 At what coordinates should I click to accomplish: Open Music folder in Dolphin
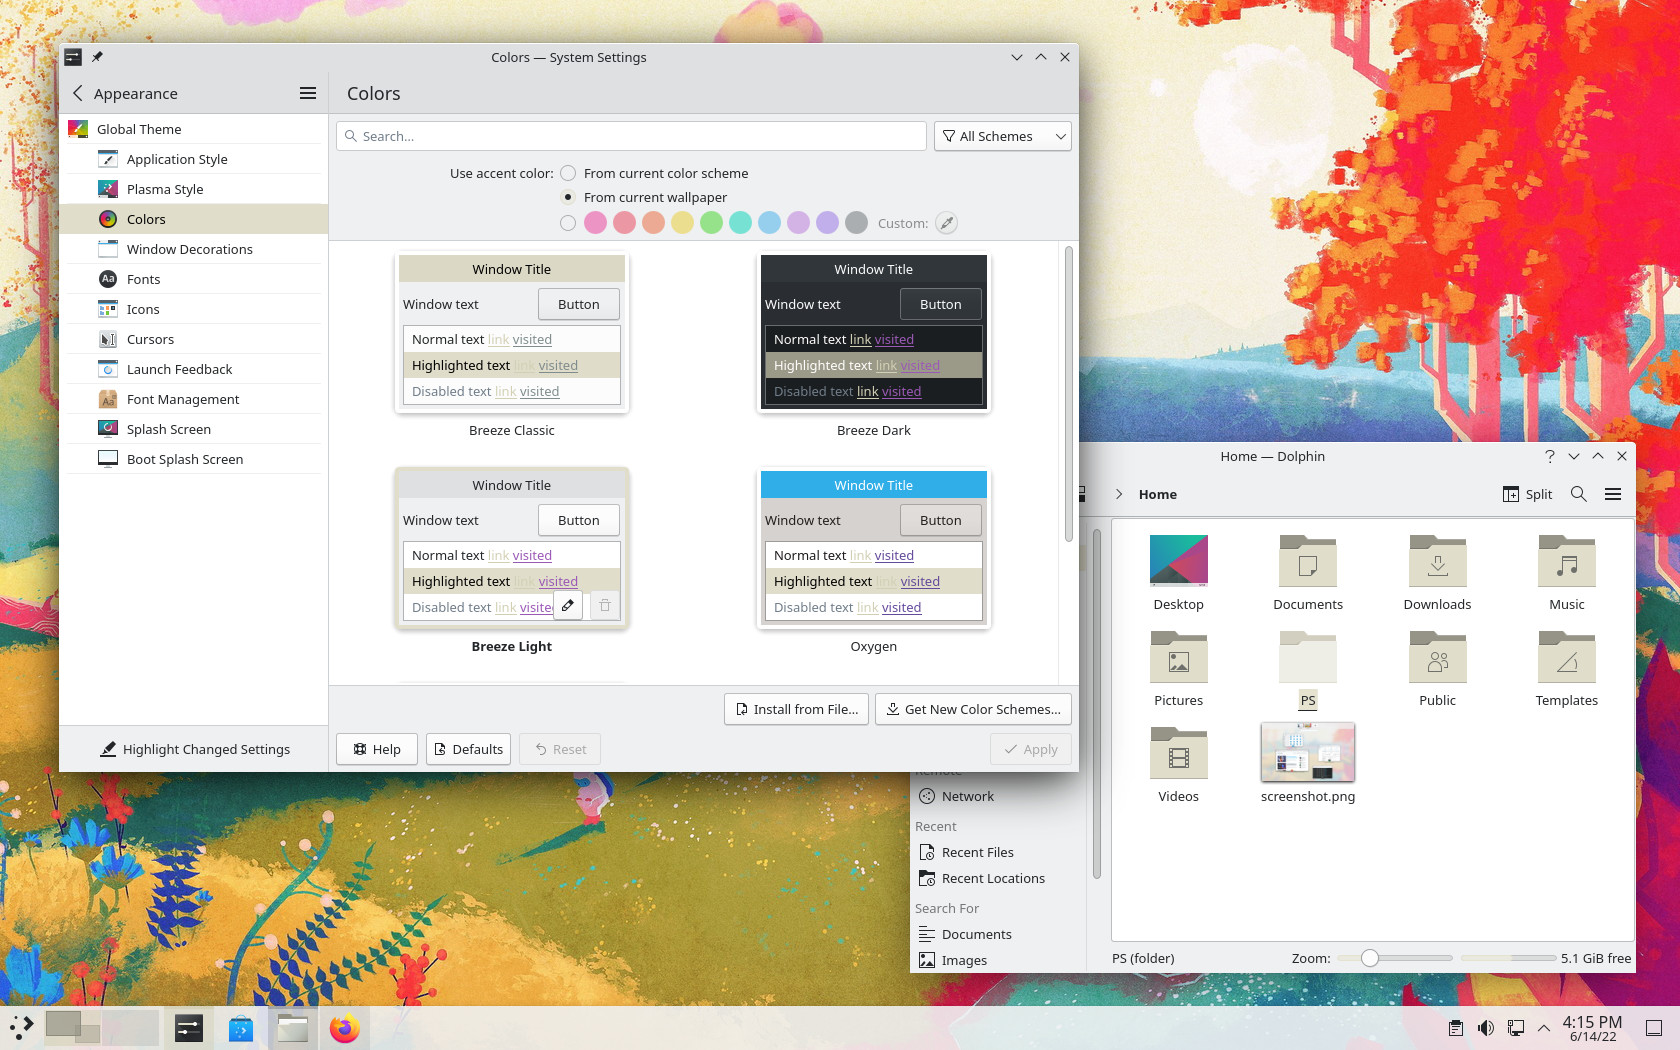[x=1567, y=573]
